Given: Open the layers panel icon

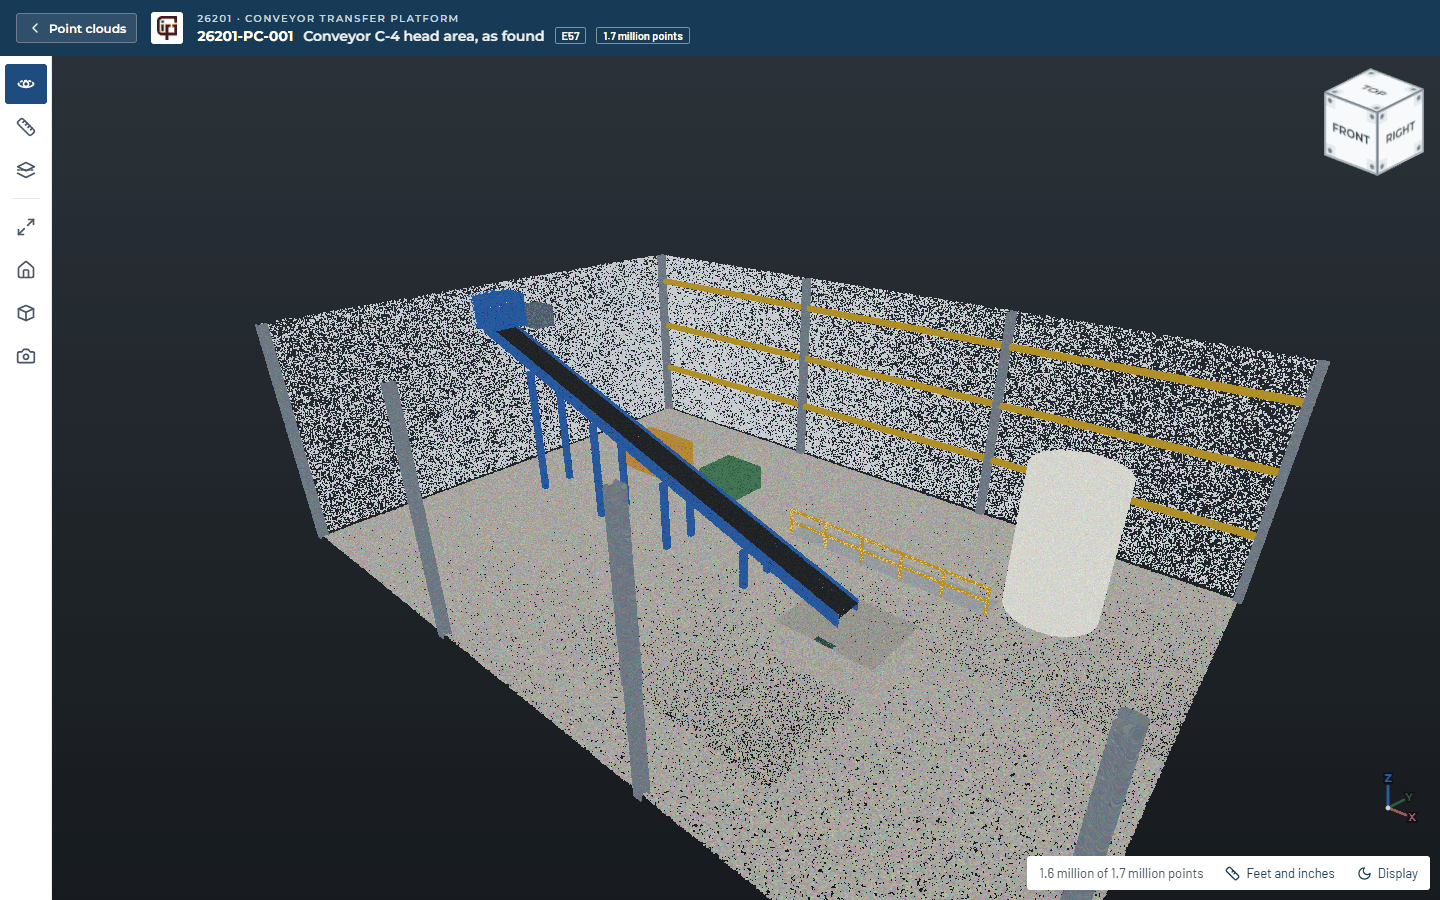Looking at the screenshot, I should pyautogui.click(x=26, y=170).
